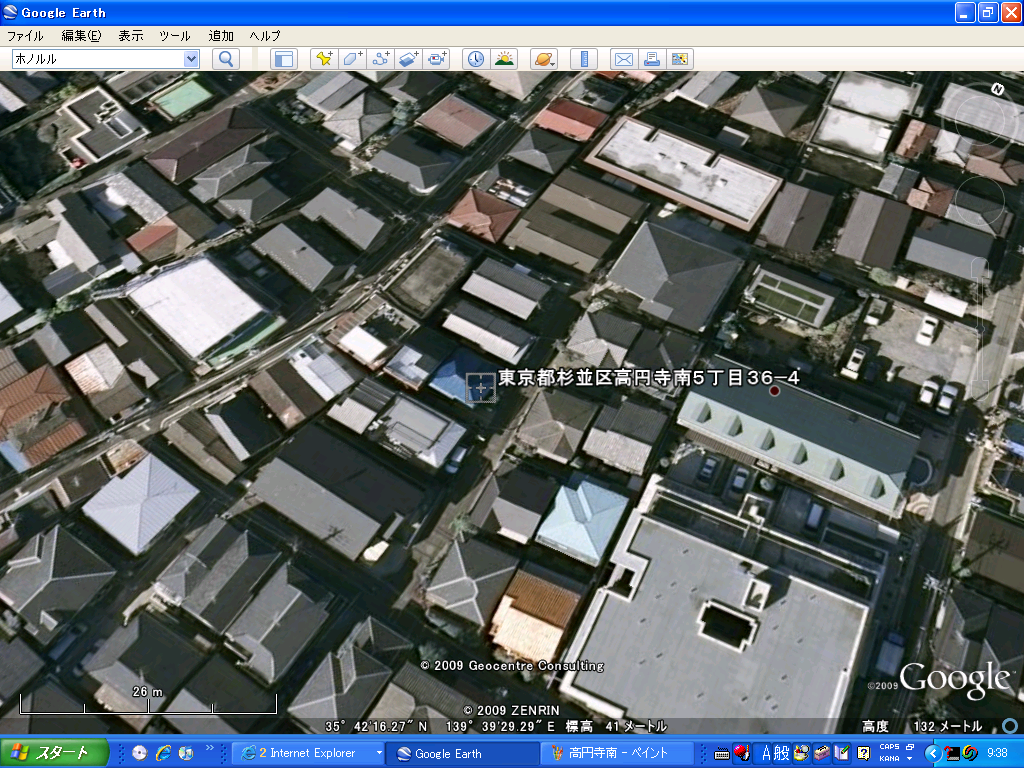
Task: View this location in Google Maps
Action: click(680, 59)
